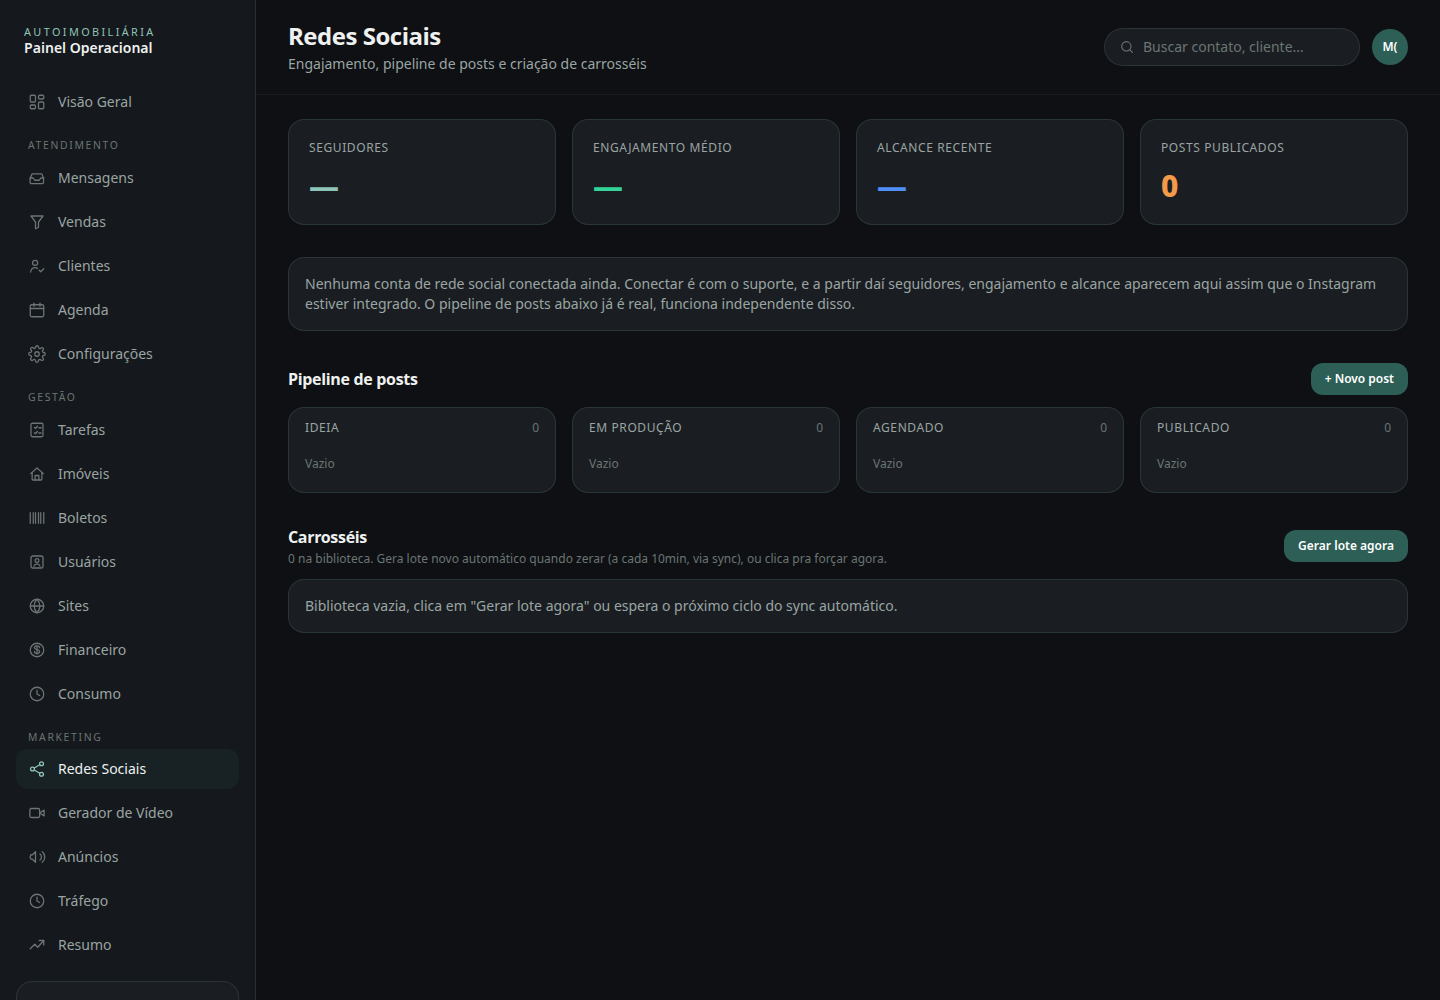Viewport: 1440px width, 1000px height.
Task: Select the Posts Publicados stat card
Action: (1274, 172)
